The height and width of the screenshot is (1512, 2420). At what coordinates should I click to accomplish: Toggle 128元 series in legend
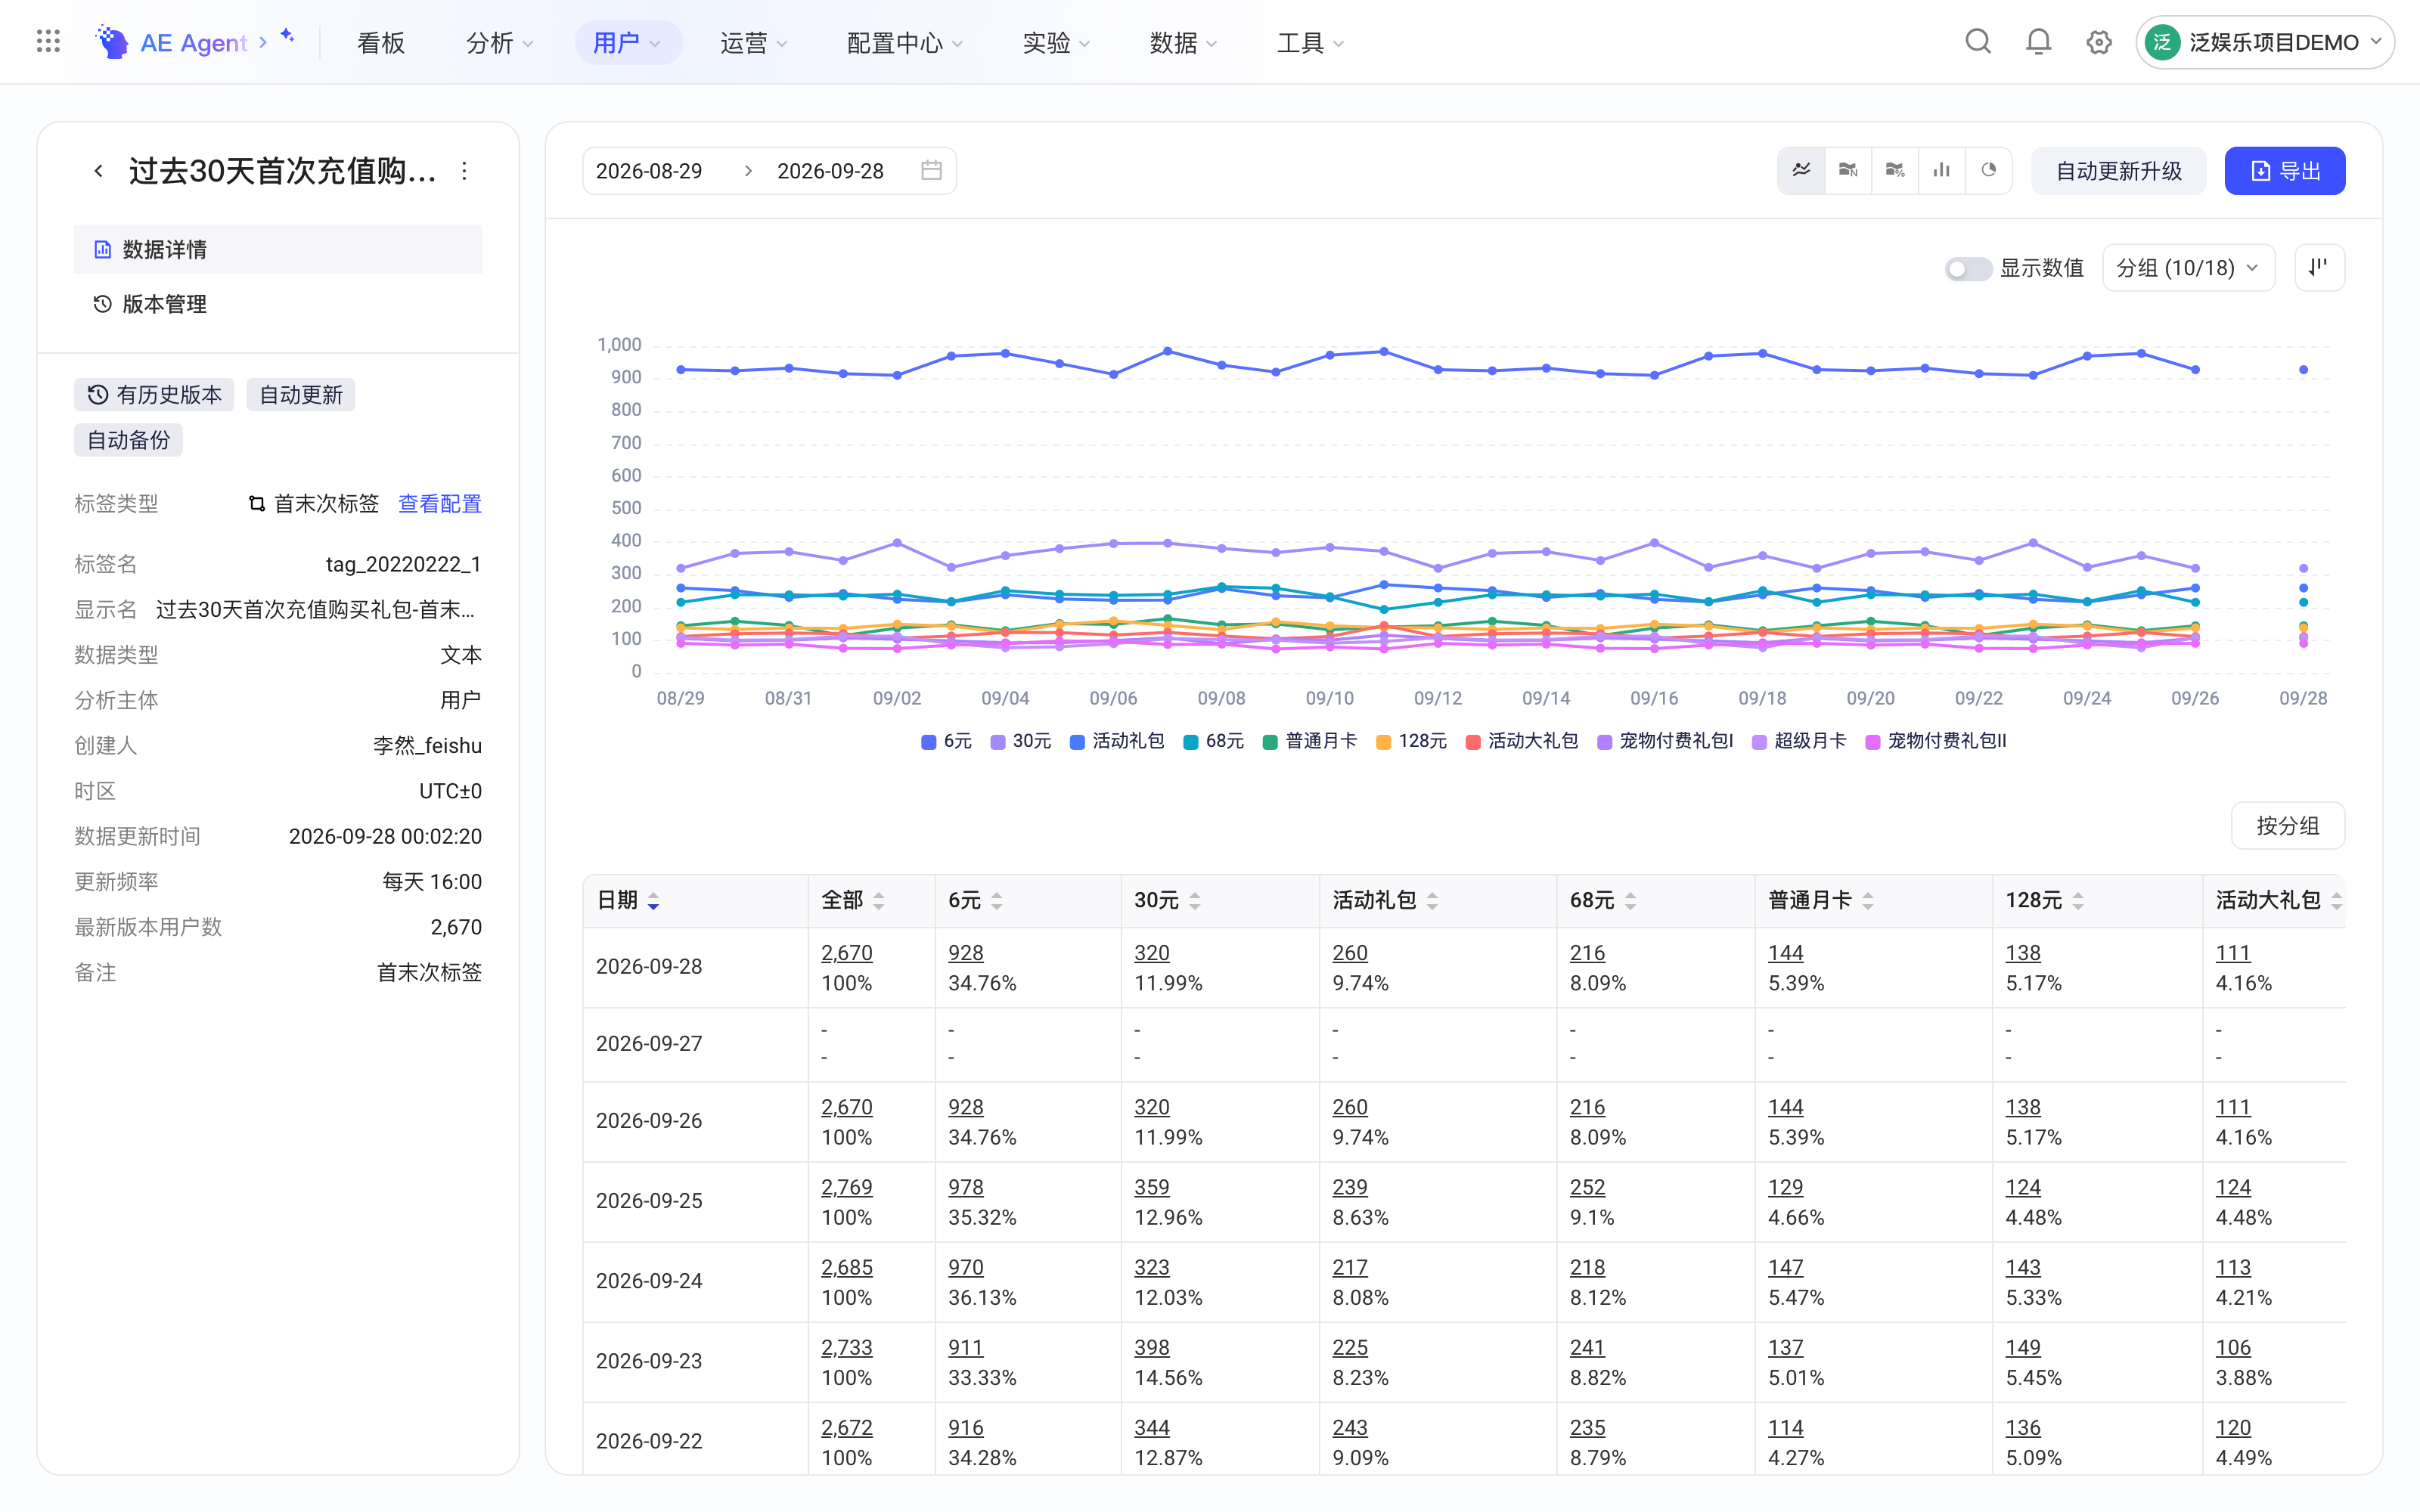[x=1412, y=741]
